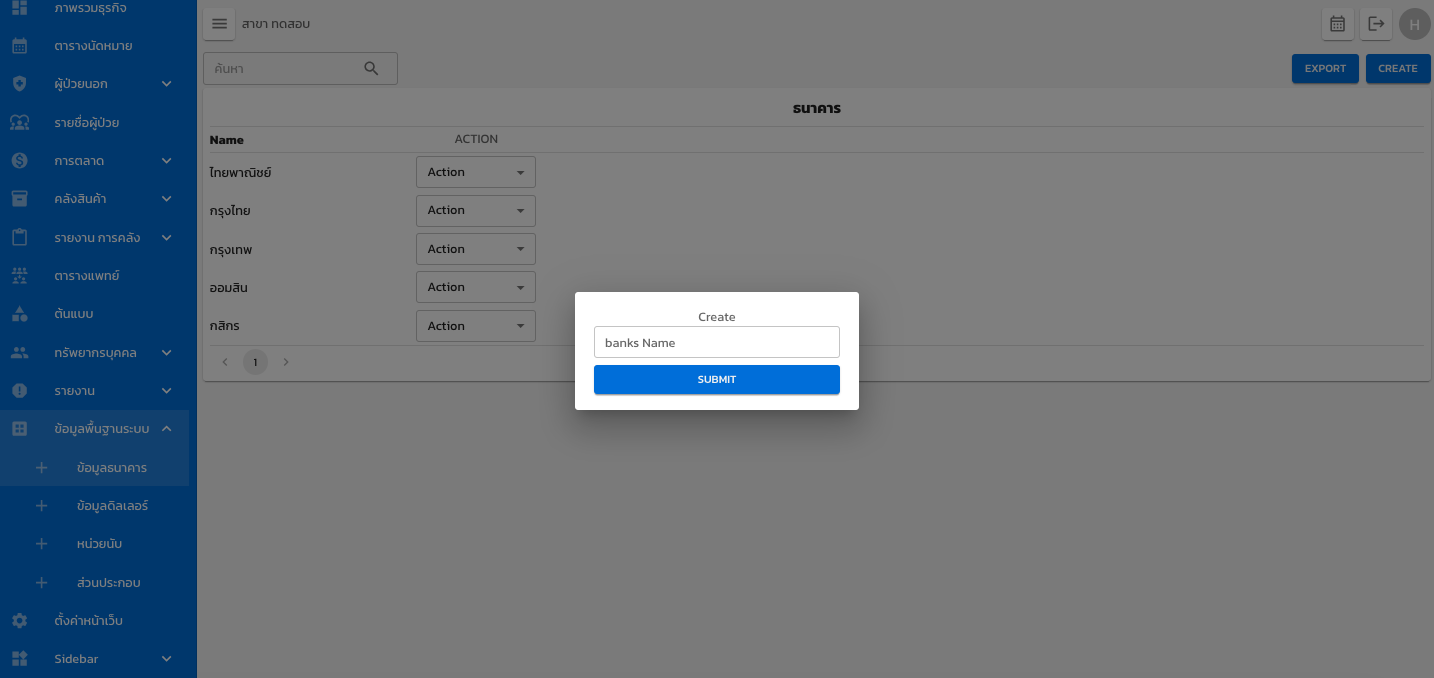Click plus icon beside ข้อมูลธนาคาร
This screenshot has height=678, width=1434.
click(x=41, y=468)
